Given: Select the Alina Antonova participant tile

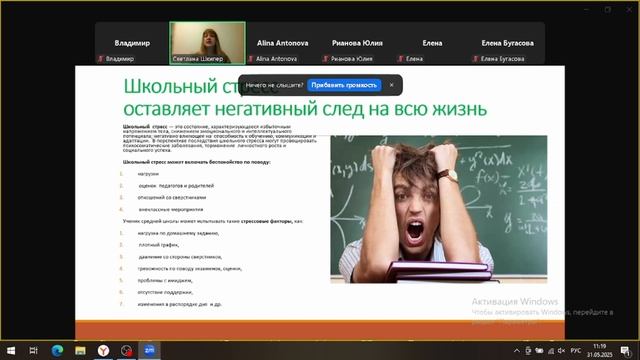Looking at the screenshot, I should pos(282,43).
